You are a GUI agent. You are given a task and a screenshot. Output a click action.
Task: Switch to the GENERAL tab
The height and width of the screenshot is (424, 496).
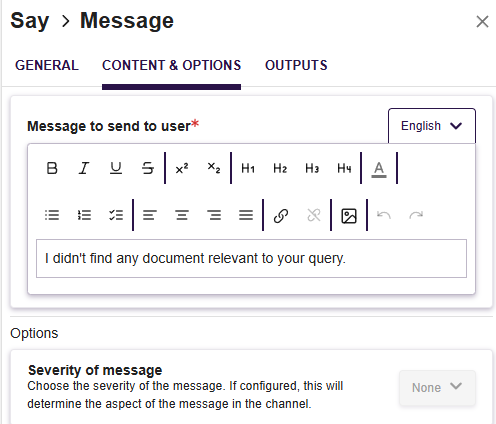47,65
